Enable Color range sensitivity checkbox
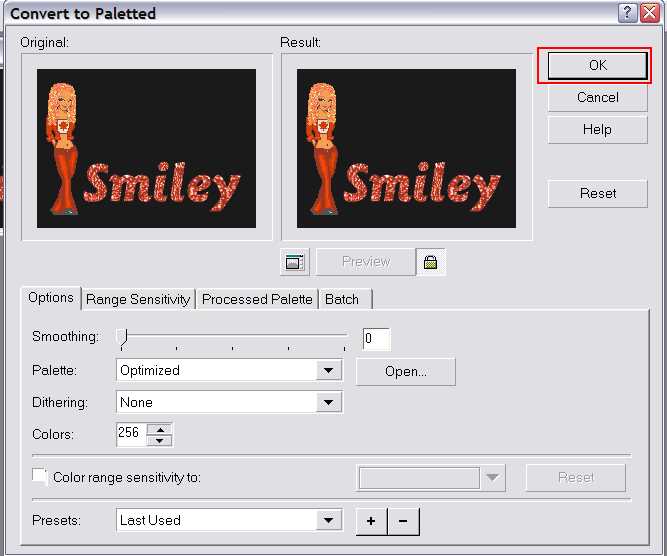 40,477
